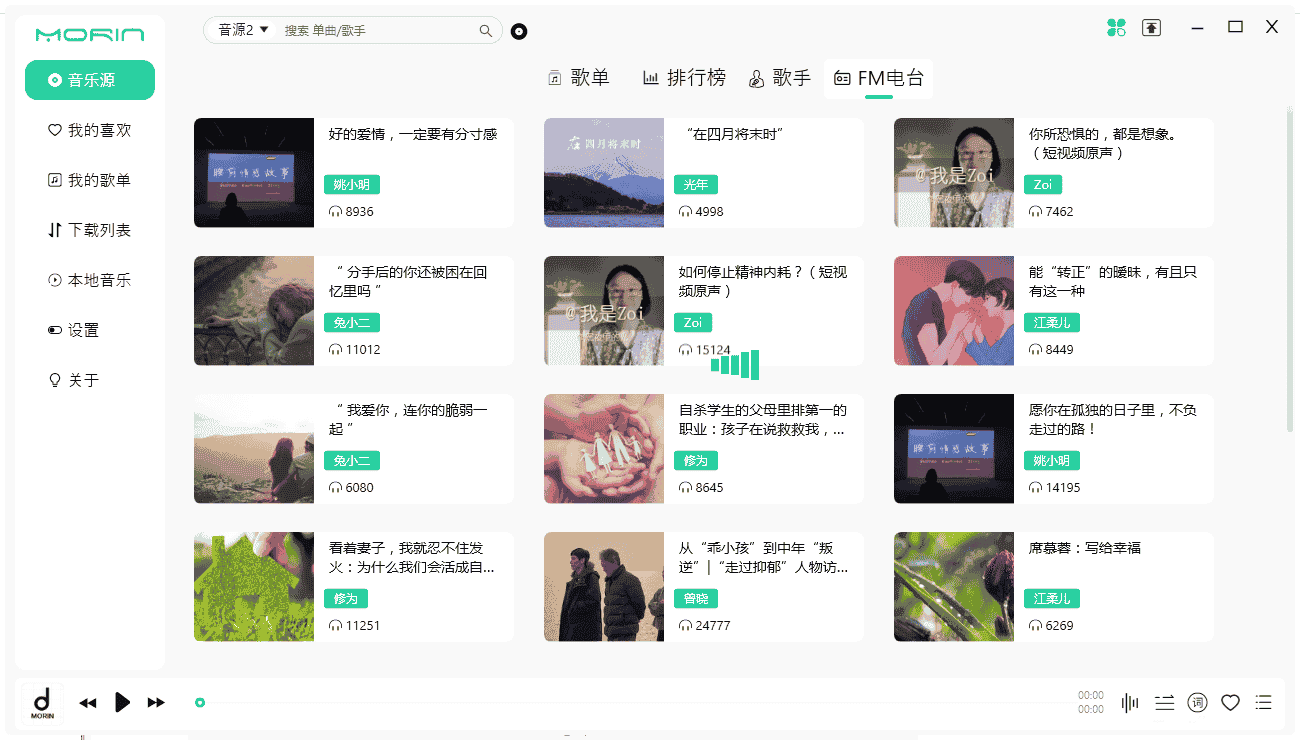Open thumbnail of “在四月将末时” station

604,173
